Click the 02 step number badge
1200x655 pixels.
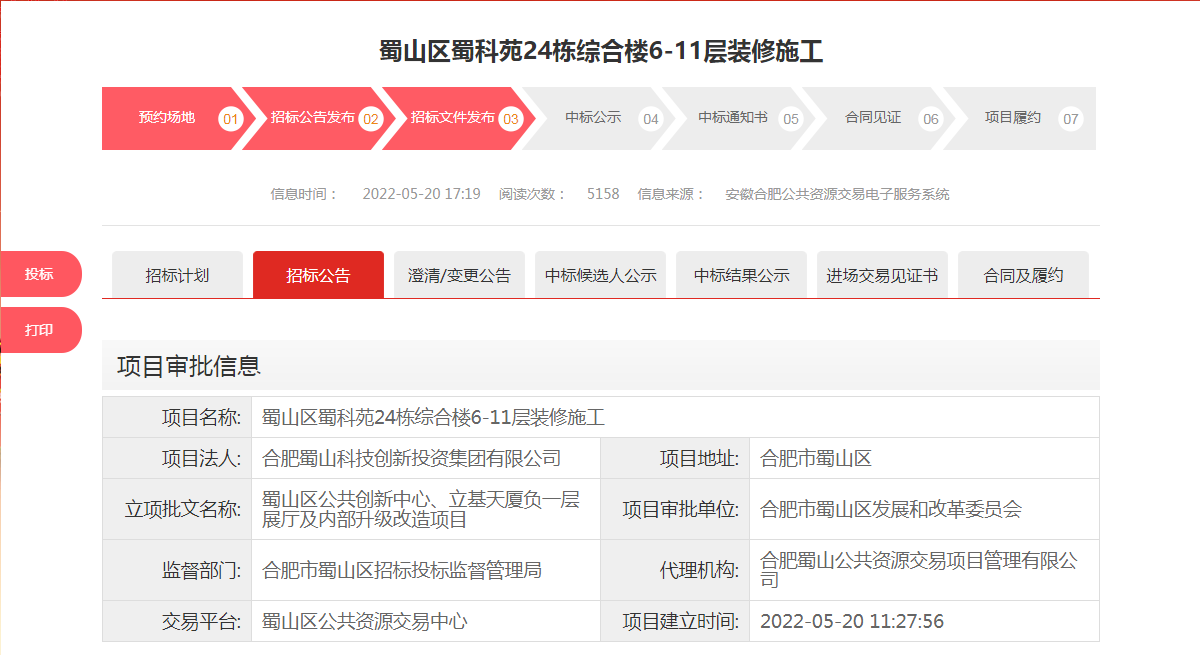(x=371, y=119)
